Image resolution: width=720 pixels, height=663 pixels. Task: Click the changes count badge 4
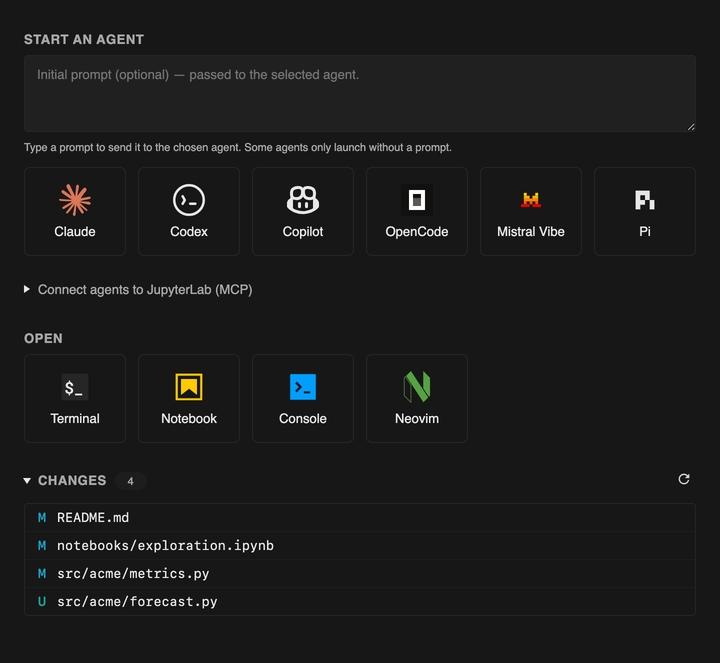[130, 481]
